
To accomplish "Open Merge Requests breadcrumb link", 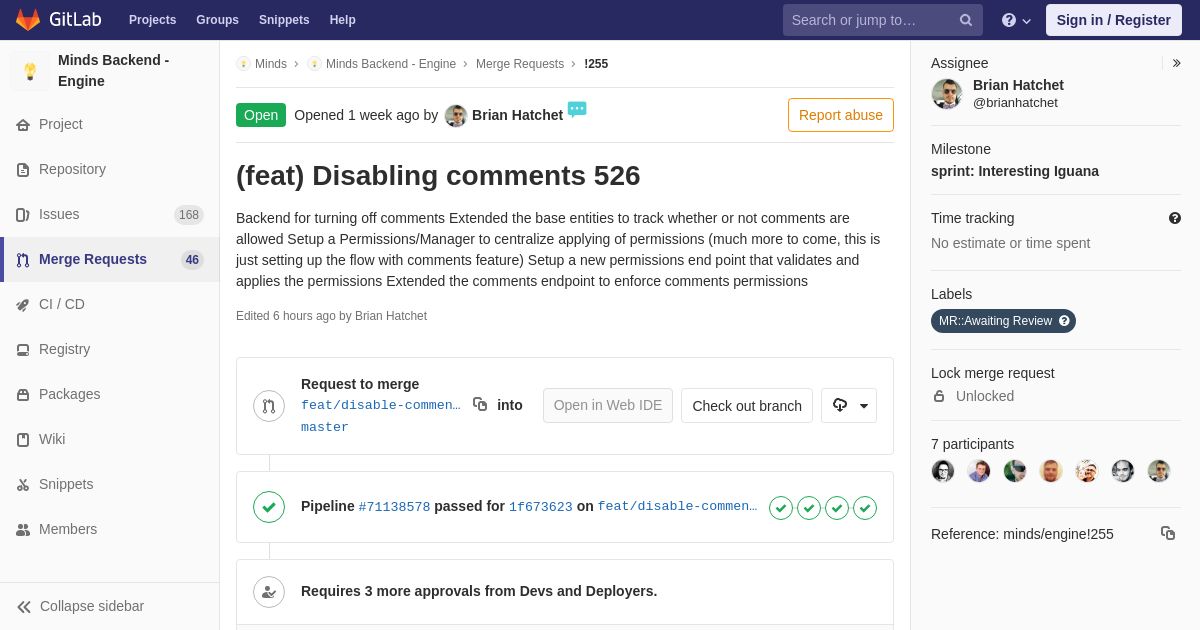I will (x=520, y=64).
